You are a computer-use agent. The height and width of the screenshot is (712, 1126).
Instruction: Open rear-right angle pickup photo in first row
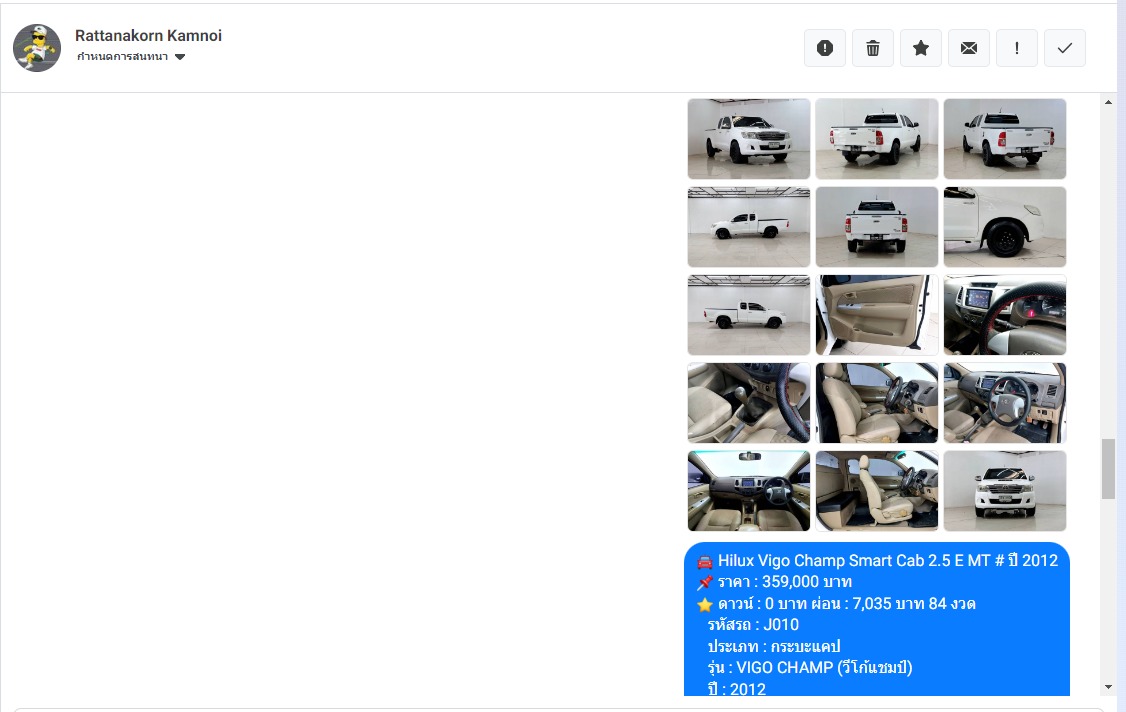click(x=1005, y=139)
